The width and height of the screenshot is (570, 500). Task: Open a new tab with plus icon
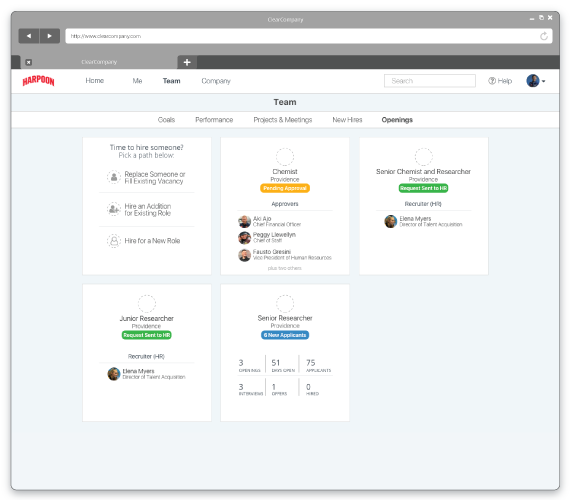187,62
